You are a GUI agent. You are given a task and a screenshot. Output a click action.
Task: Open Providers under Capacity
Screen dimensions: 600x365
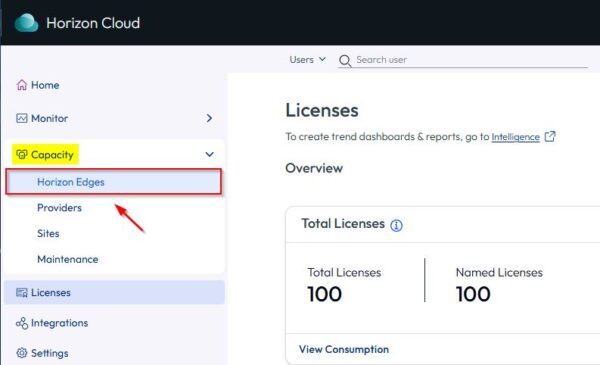[x=59, y=208]
